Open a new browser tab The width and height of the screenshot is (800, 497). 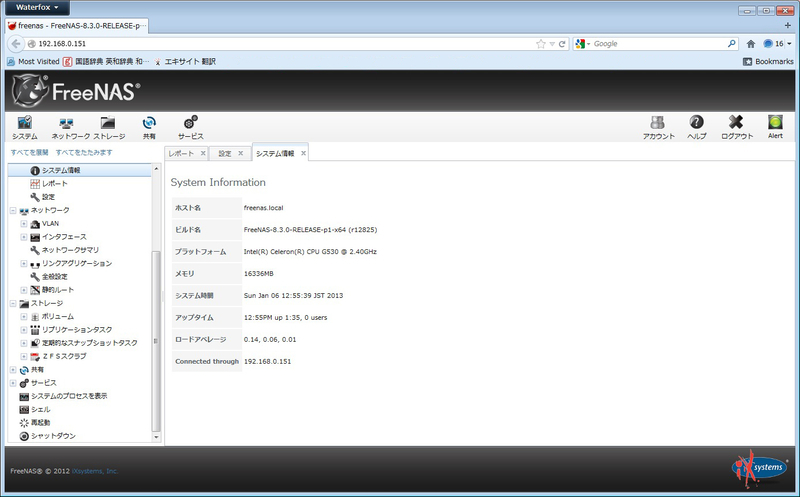pyautogui.click(x=788, y=25)
